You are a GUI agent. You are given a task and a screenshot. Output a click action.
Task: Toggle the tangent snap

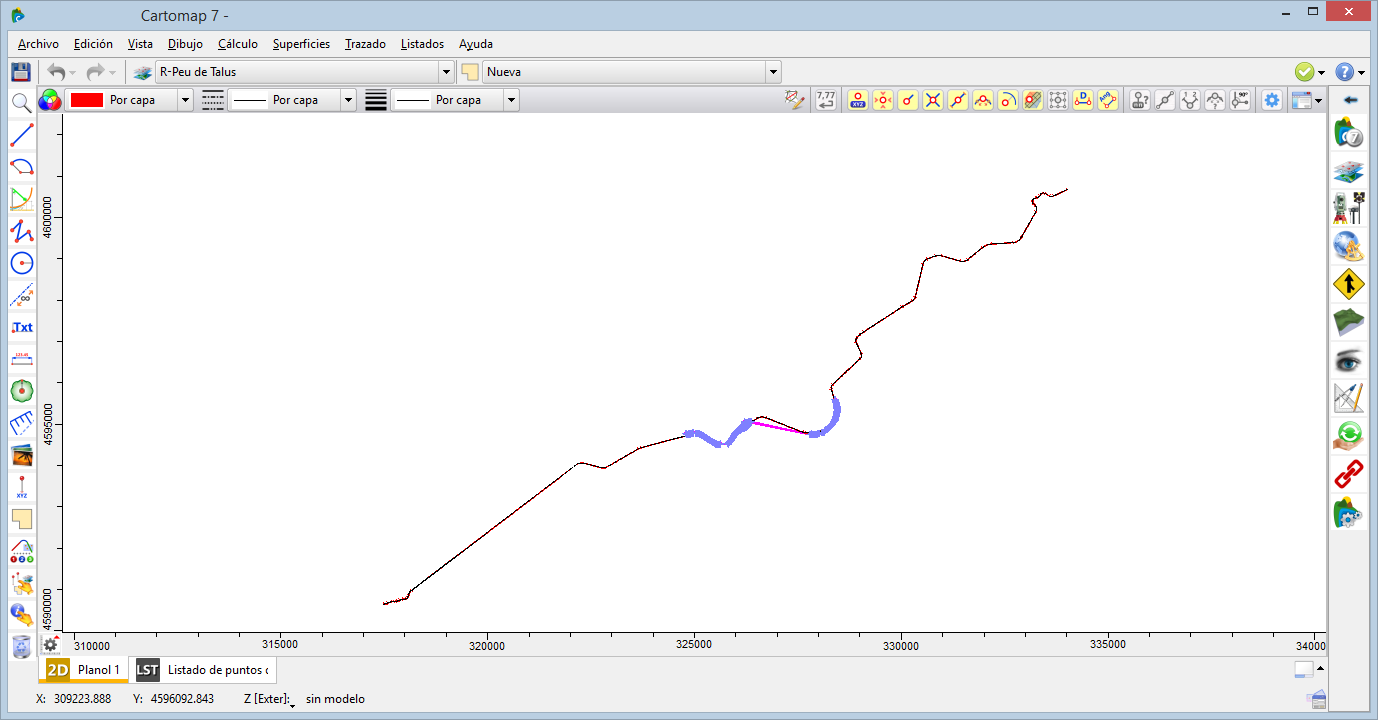click(x=1008, y=100)
